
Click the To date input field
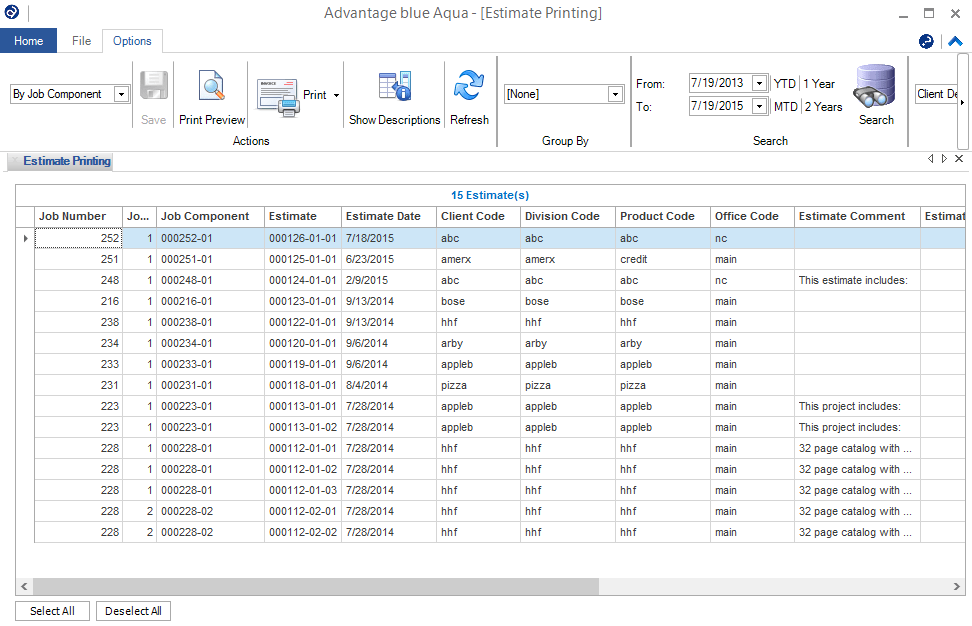point(720,107)
